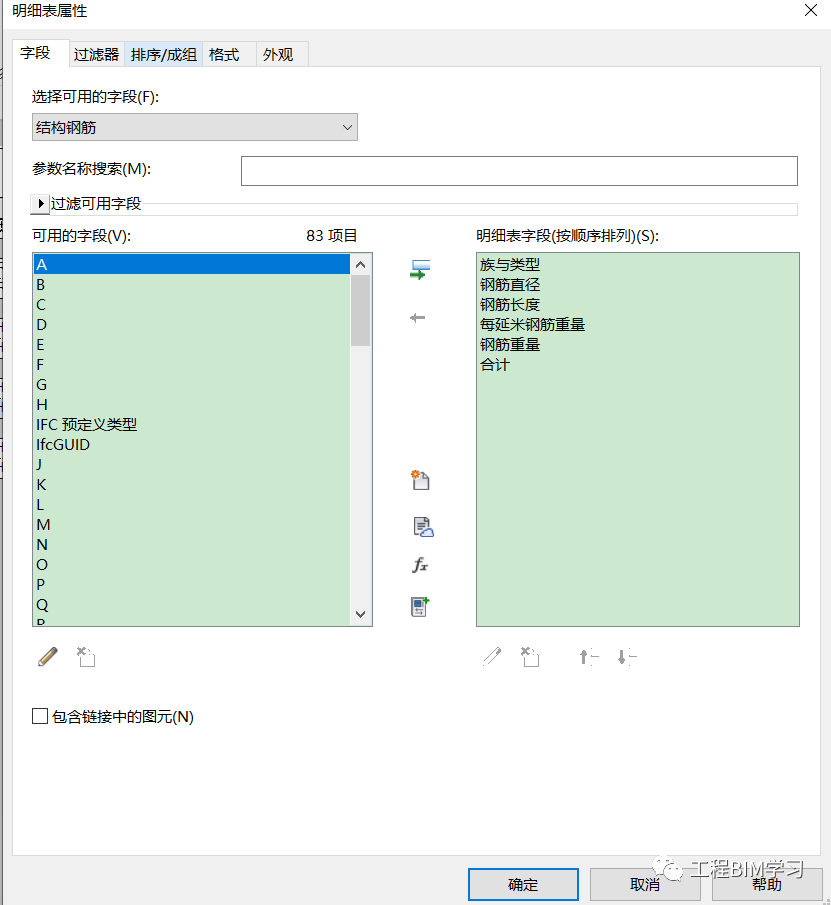Switch to the 过滤器 tab
Viewport: 831px width, 905px height.
96,55
